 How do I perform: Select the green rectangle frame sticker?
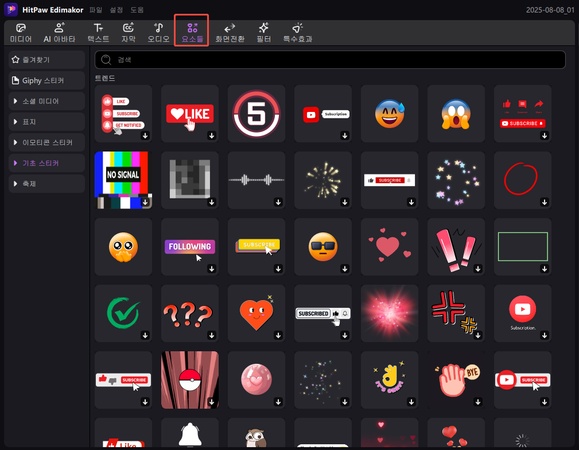pyautogui.click(x=523, y=247)
